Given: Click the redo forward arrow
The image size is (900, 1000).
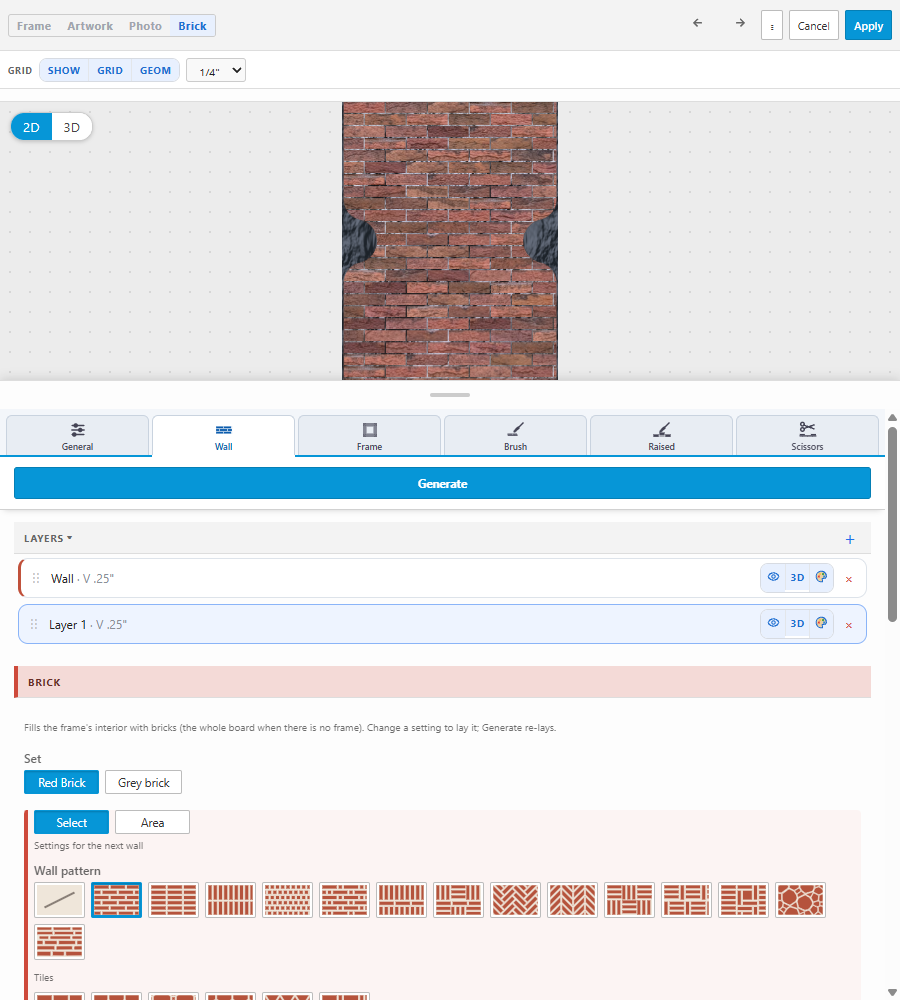Looking at the screenshot, I should tap(740, 23).
